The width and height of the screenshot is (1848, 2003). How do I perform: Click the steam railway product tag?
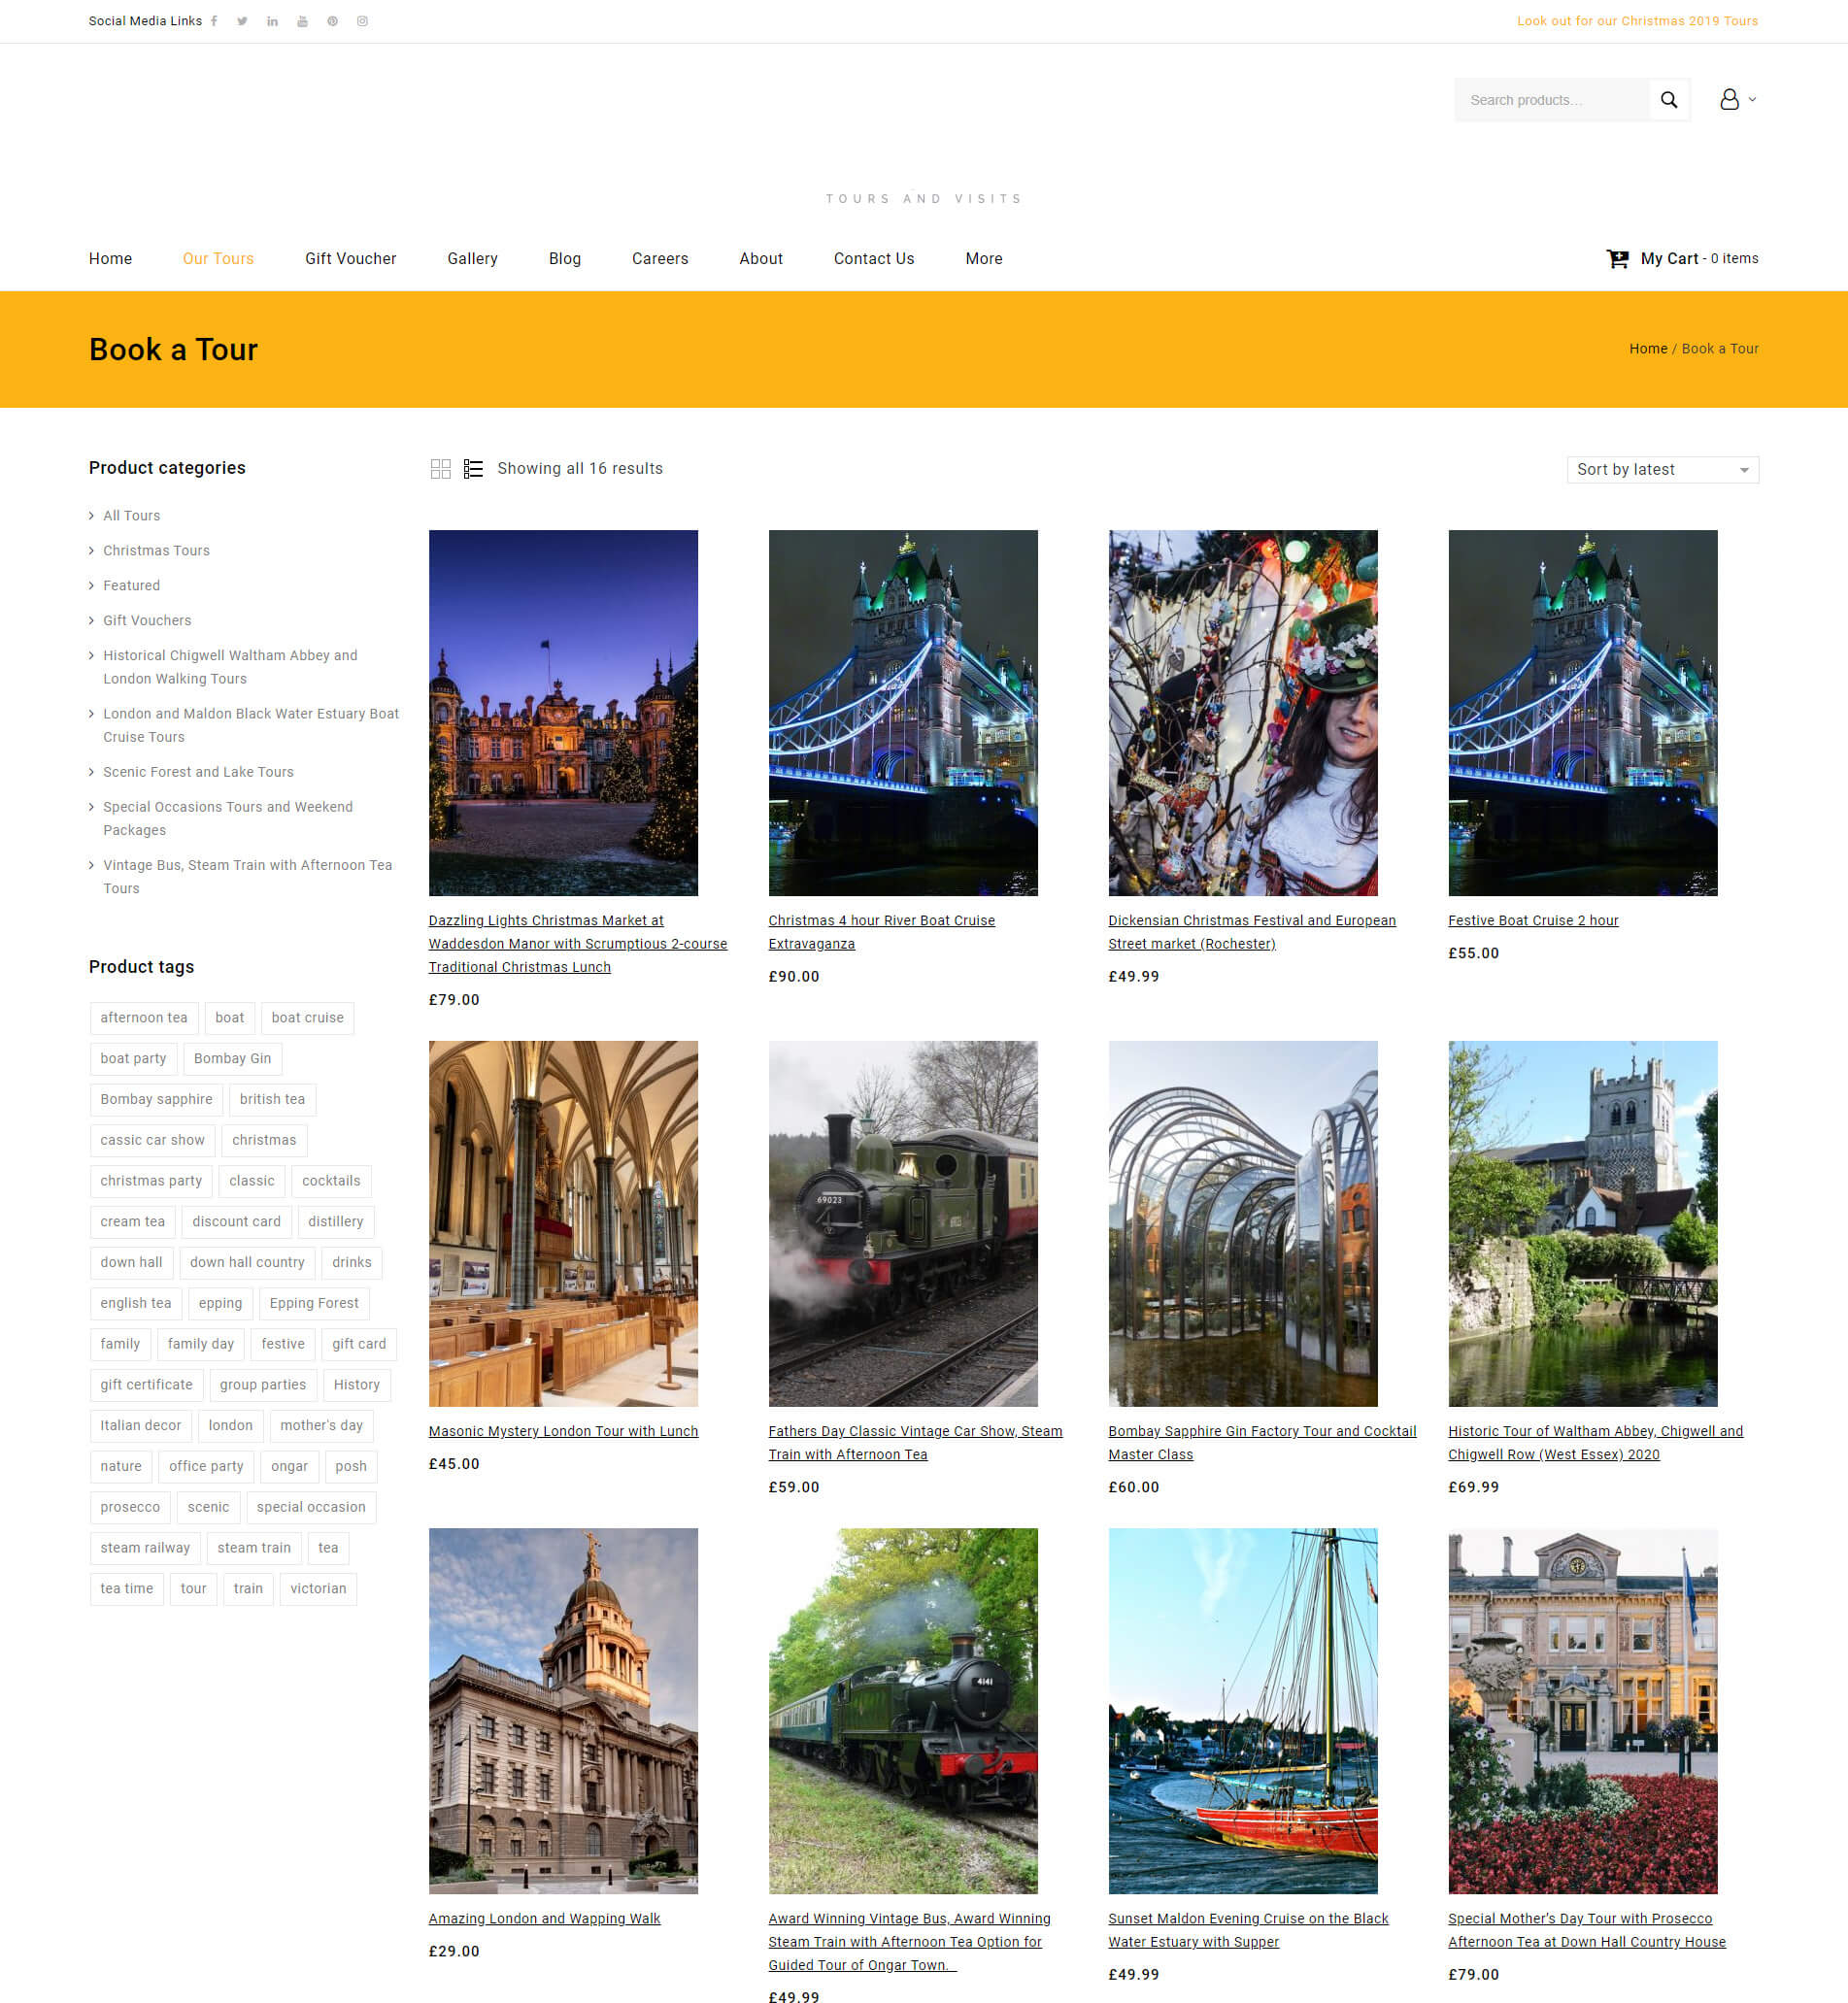click(145, 1549)
